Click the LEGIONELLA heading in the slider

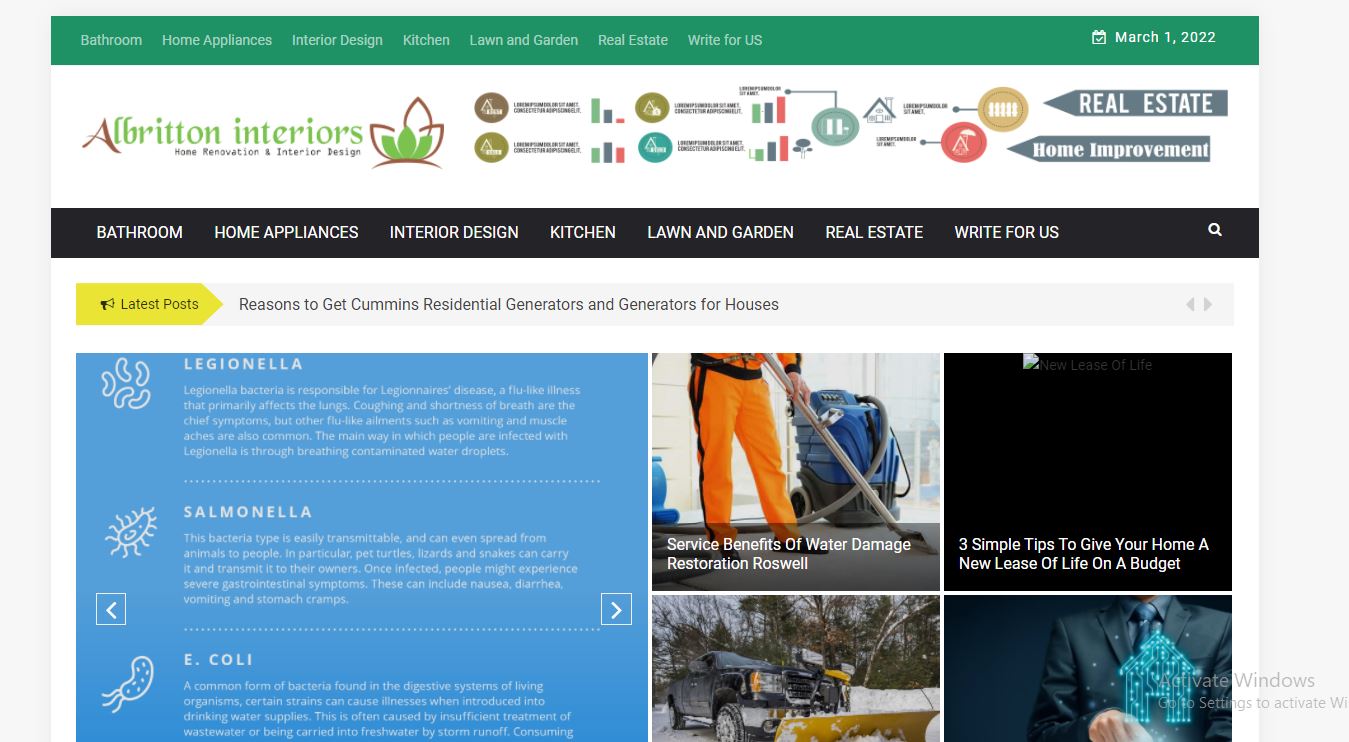tap(243, 364)
